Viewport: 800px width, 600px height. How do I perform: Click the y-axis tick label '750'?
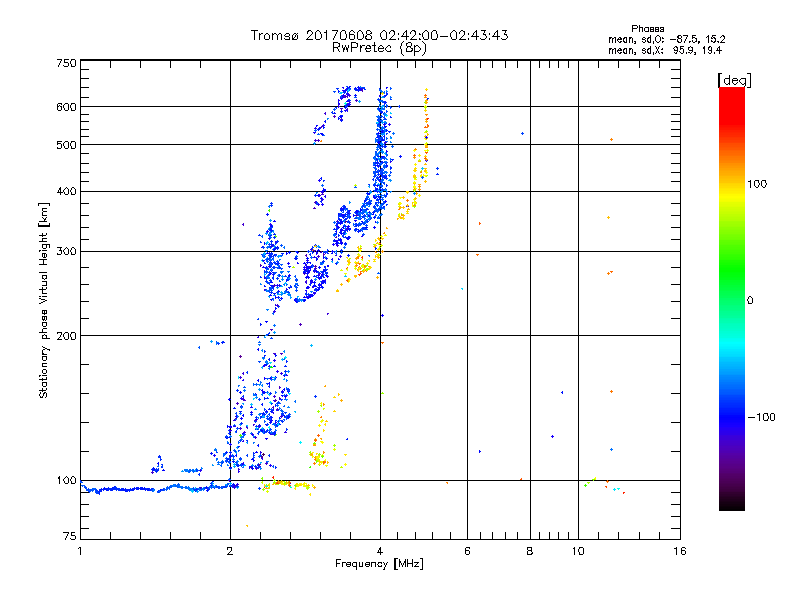pos(66,63)
